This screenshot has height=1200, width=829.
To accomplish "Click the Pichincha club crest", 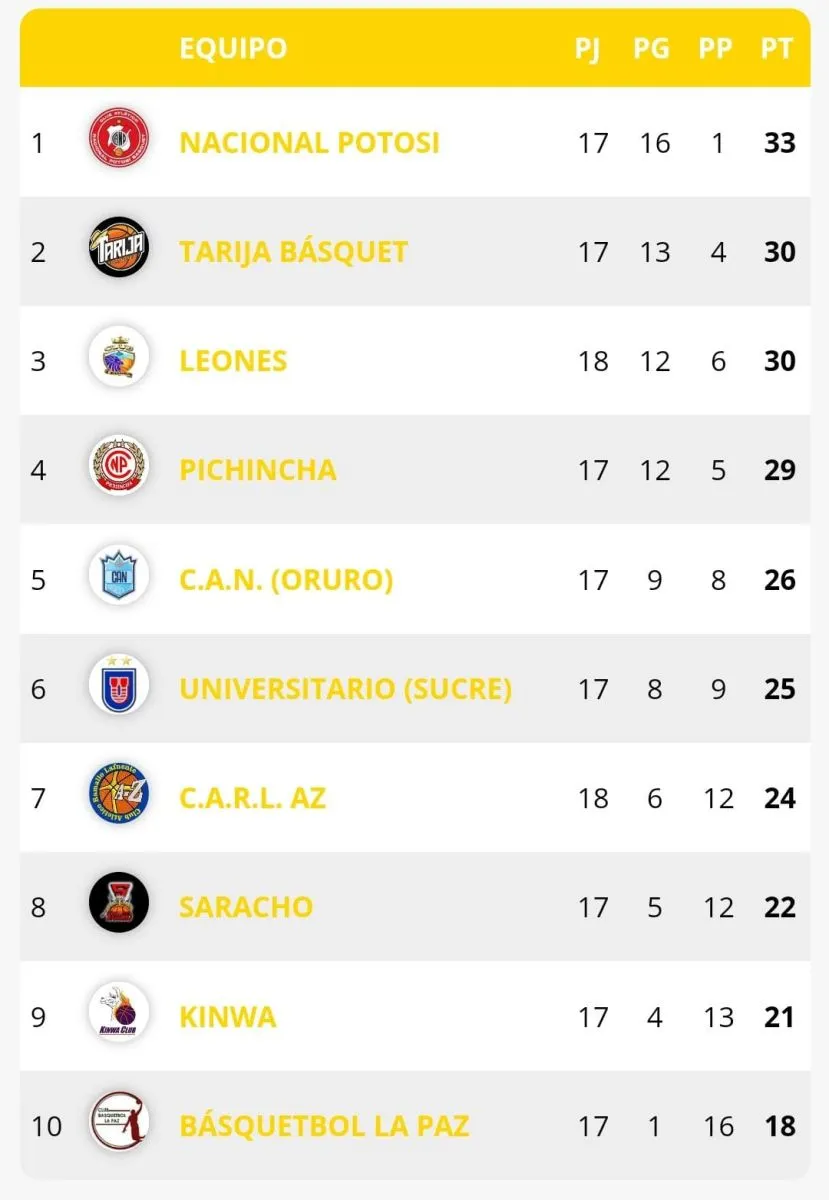I will click(x=119, y=469).
